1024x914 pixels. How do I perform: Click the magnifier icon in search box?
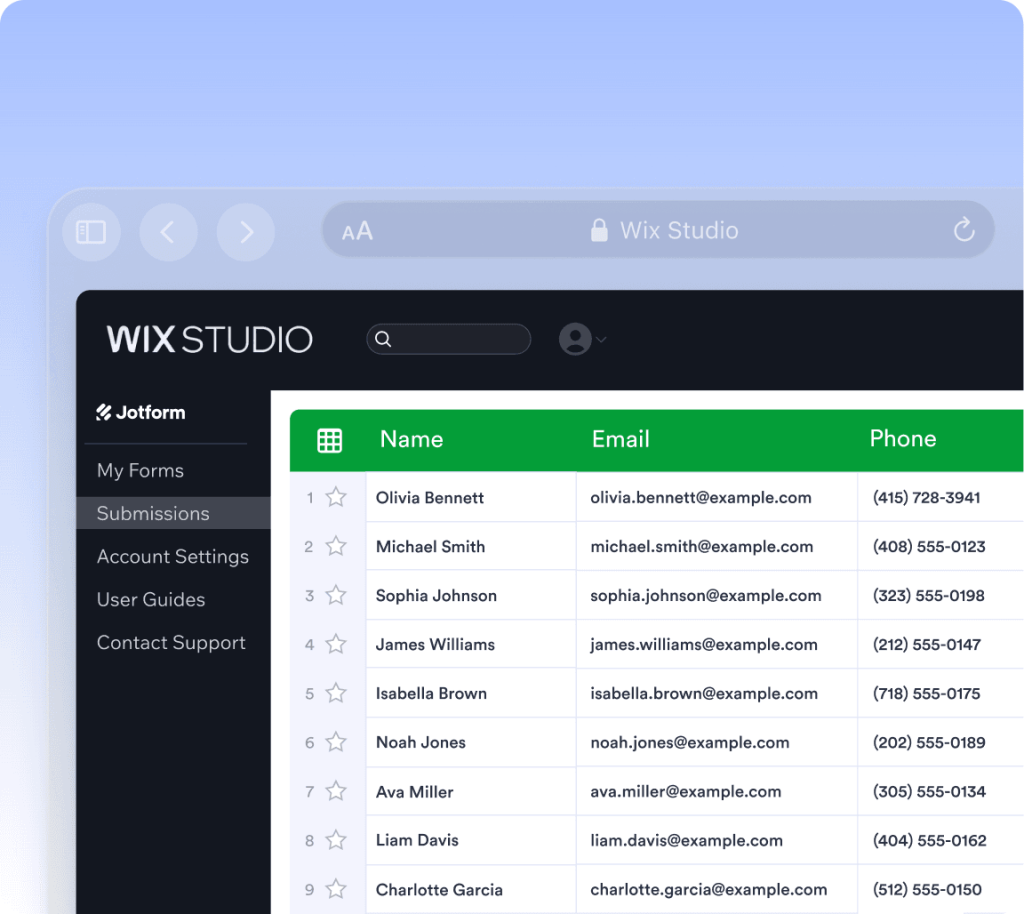(383, 339)
